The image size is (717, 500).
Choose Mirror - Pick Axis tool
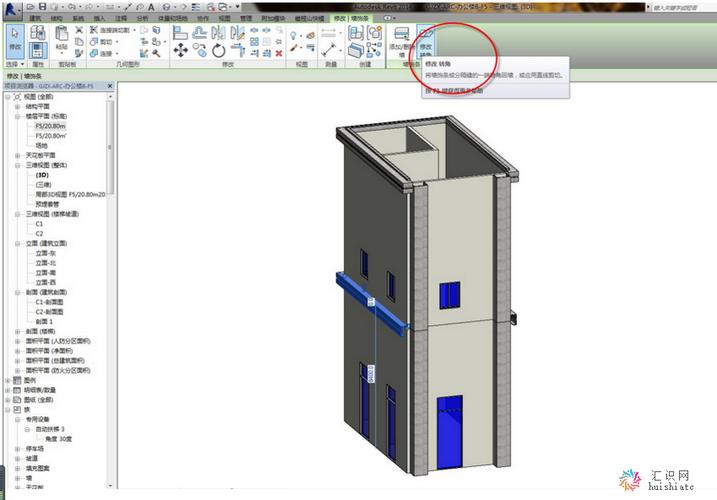tap(219, 33)
